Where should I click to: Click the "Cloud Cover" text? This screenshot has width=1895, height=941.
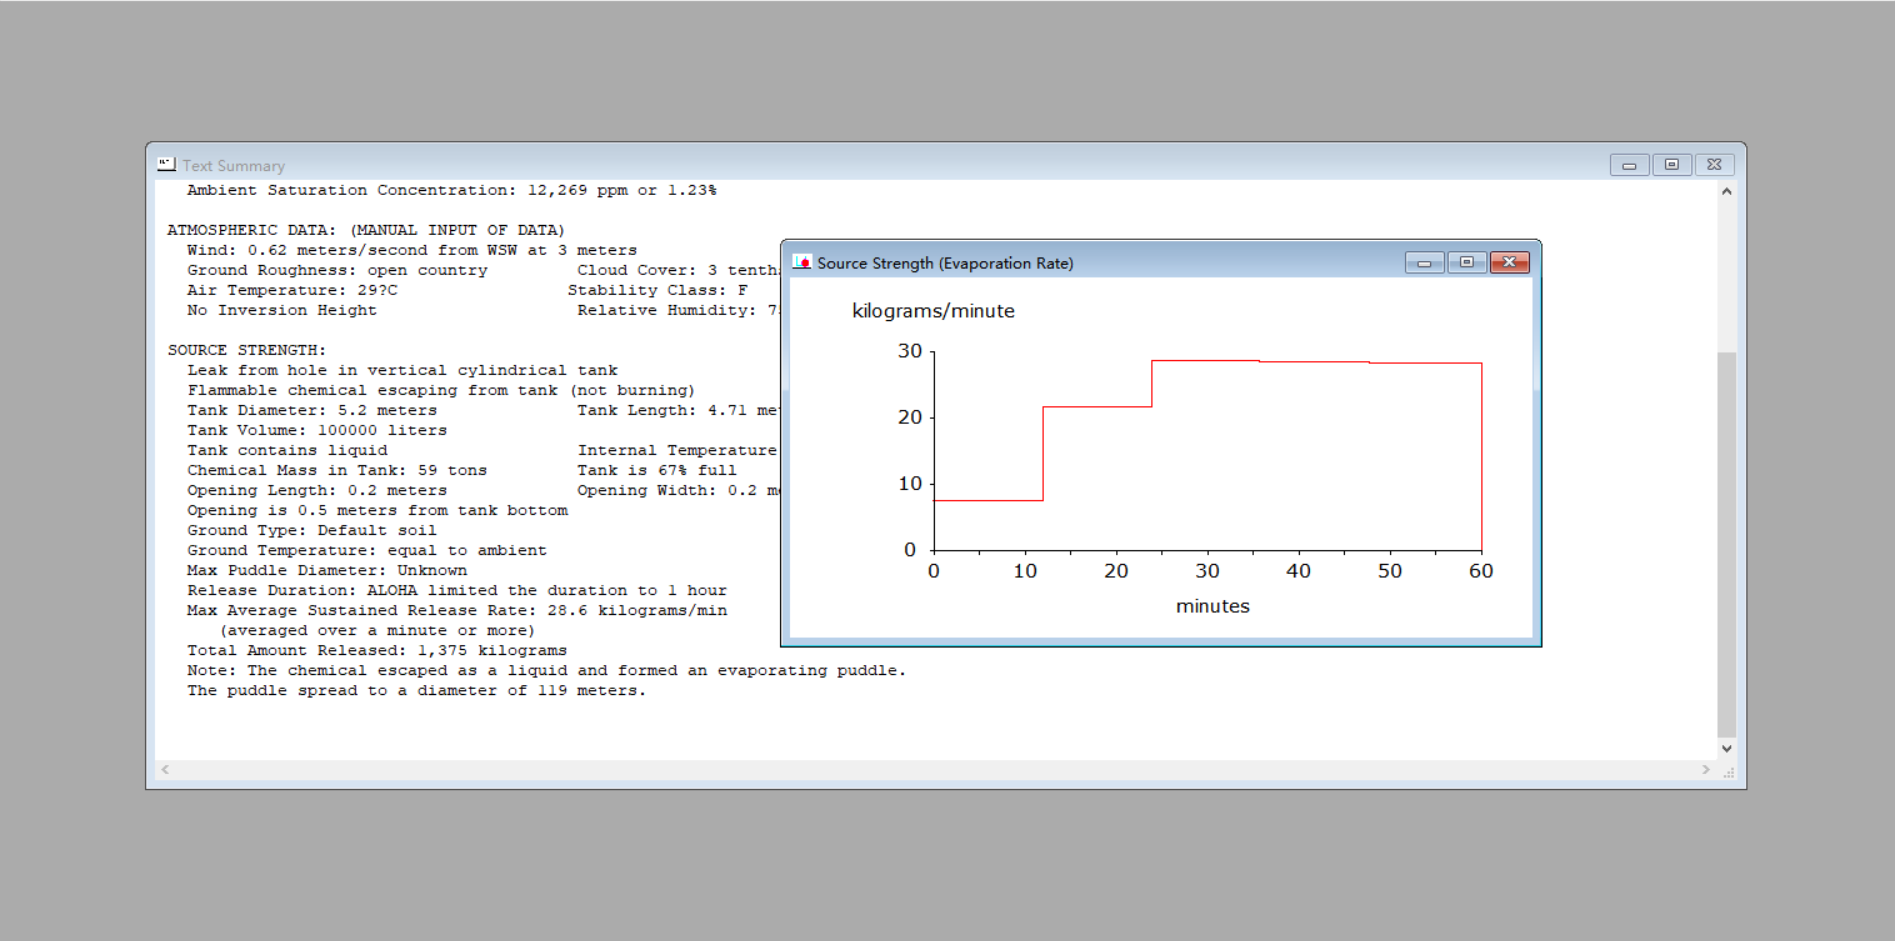tap(632, 270)
